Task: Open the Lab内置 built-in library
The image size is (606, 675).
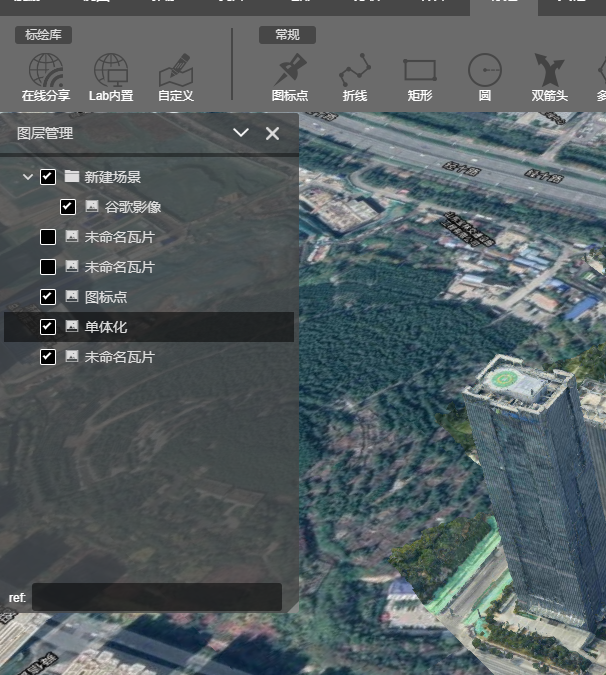Action: 111,77
